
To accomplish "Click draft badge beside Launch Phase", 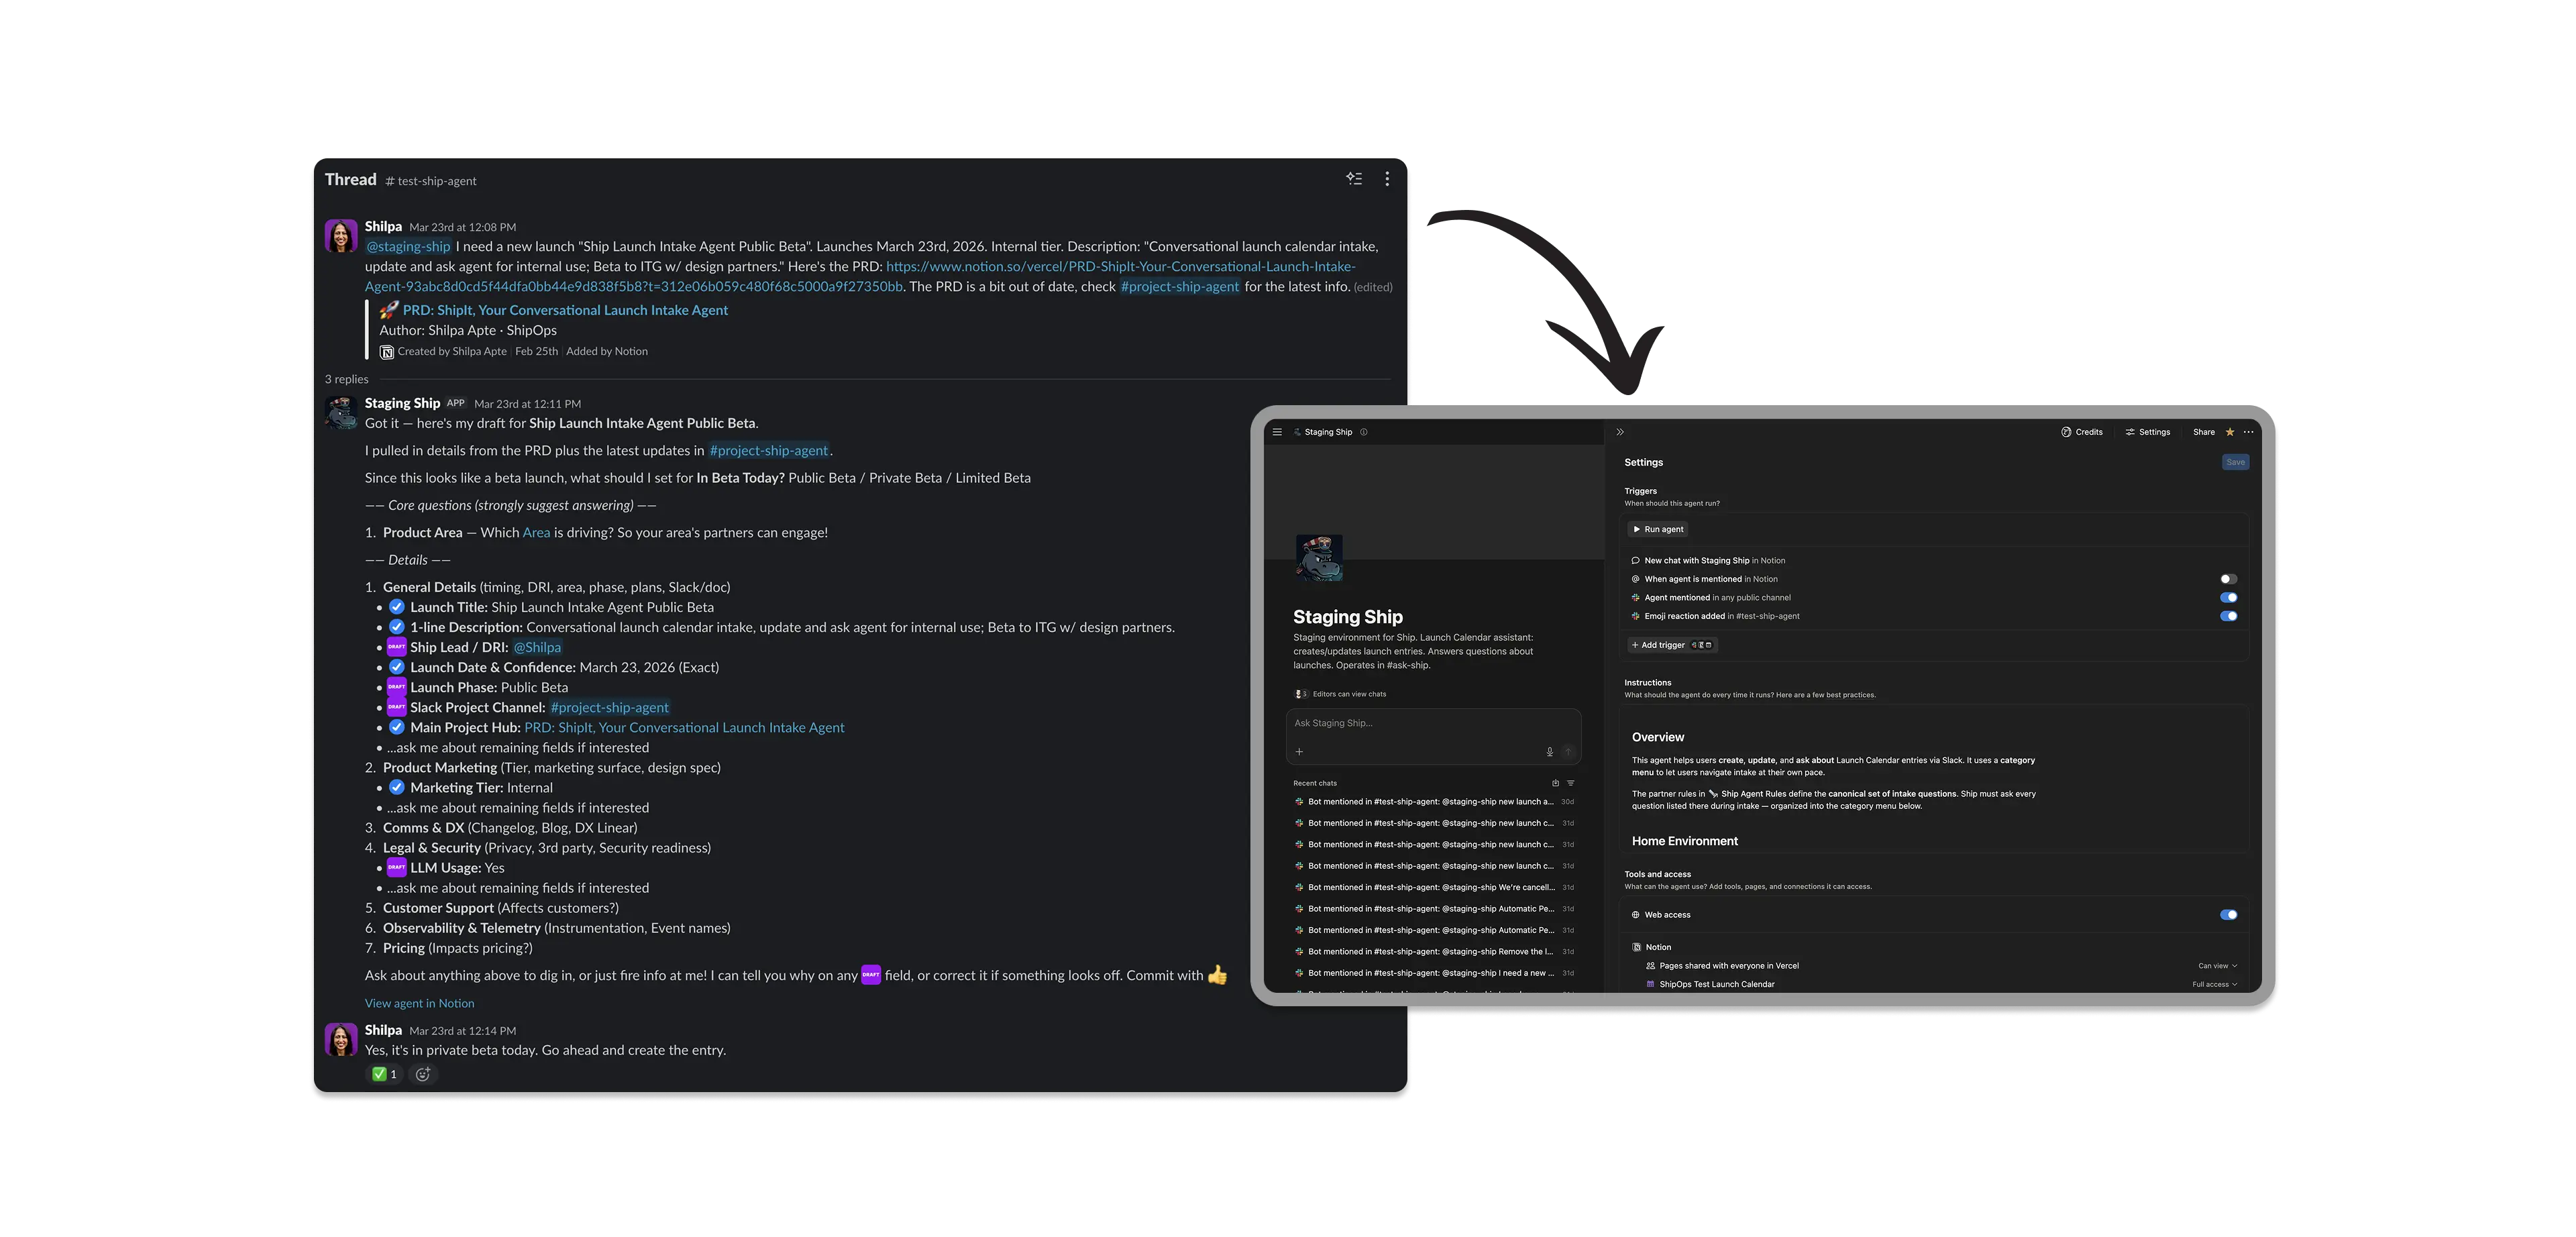I will tap(397, 687).
